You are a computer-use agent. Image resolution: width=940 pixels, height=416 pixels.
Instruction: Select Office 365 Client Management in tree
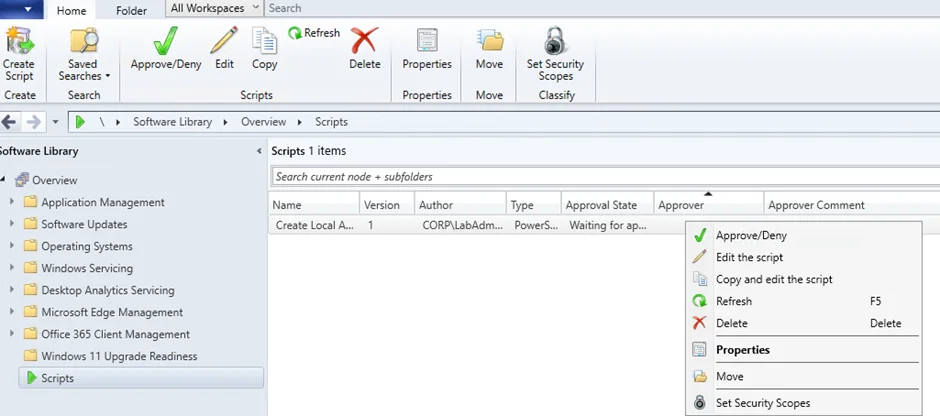click(x=115, y=334)
